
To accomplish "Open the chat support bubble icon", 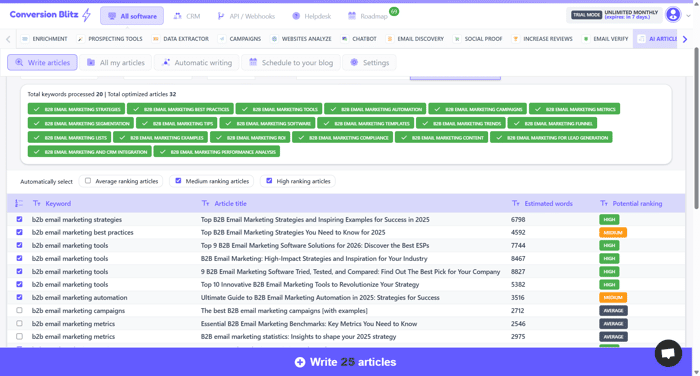I will click(668, 353).
